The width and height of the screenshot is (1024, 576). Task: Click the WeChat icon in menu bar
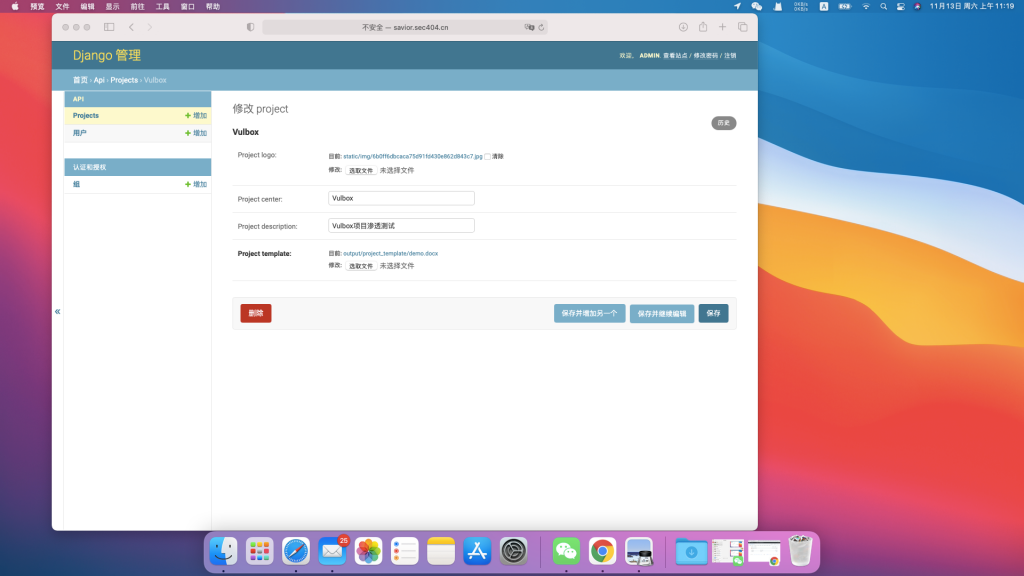click(x=757, y=7)
